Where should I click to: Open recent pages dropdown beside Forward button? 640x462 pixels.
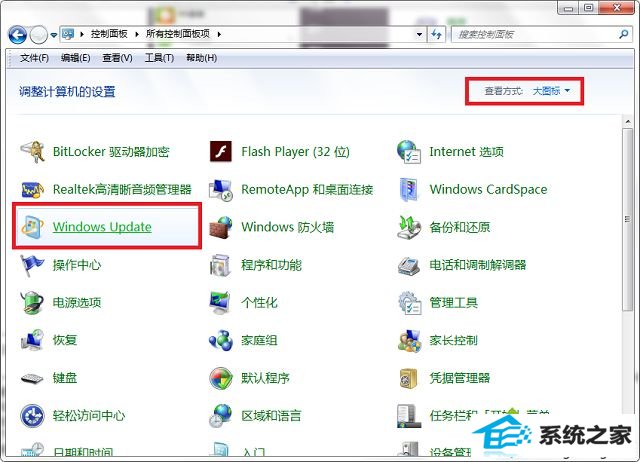point(54,36)
